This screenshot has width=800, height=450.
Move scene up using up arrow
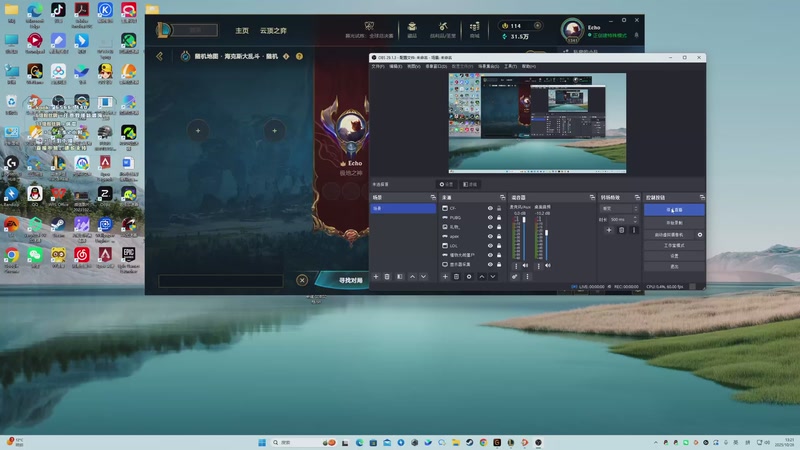coord(412,277)
